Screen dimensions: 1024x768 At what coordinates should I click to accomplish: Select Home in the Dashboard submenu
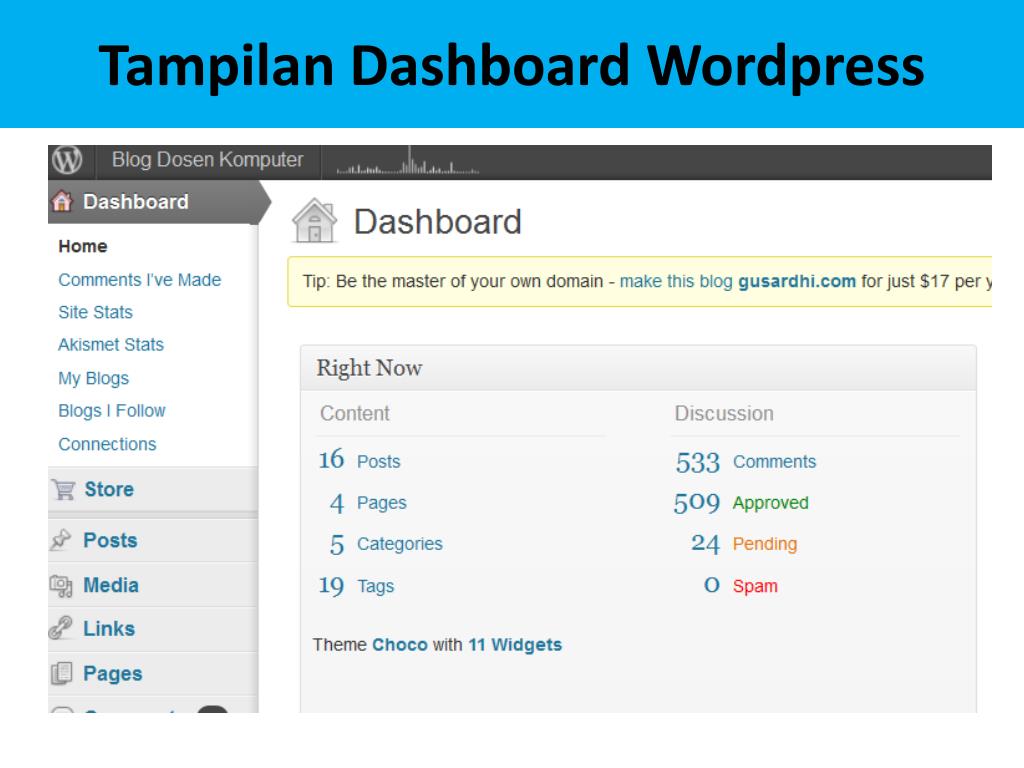82,246
